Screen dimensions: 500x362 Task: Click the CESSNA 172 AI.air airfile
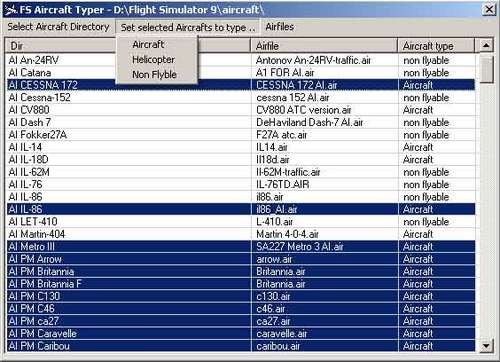pos(297,85)
